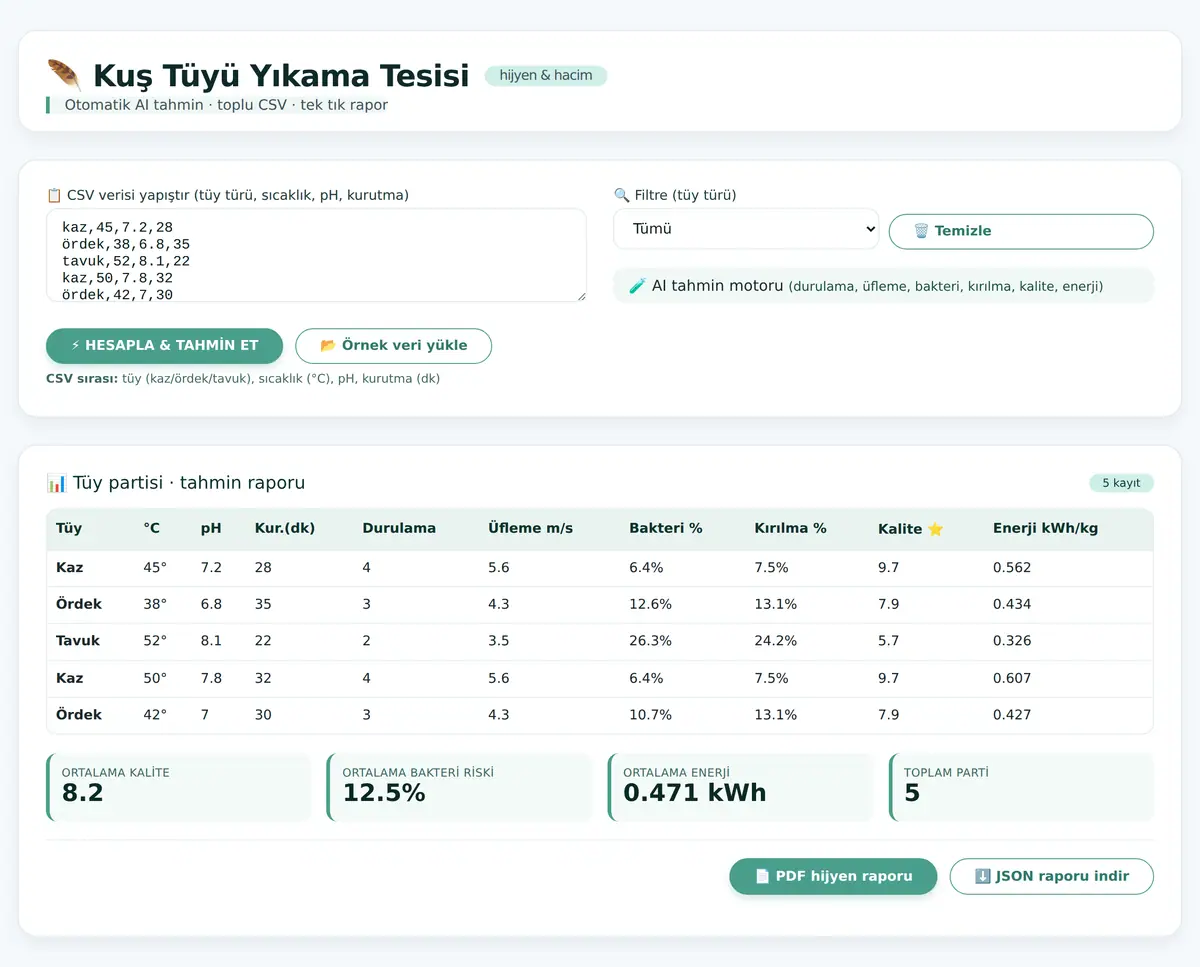
Task: Click the "0.607" energy value
Action: (1012, 678)
